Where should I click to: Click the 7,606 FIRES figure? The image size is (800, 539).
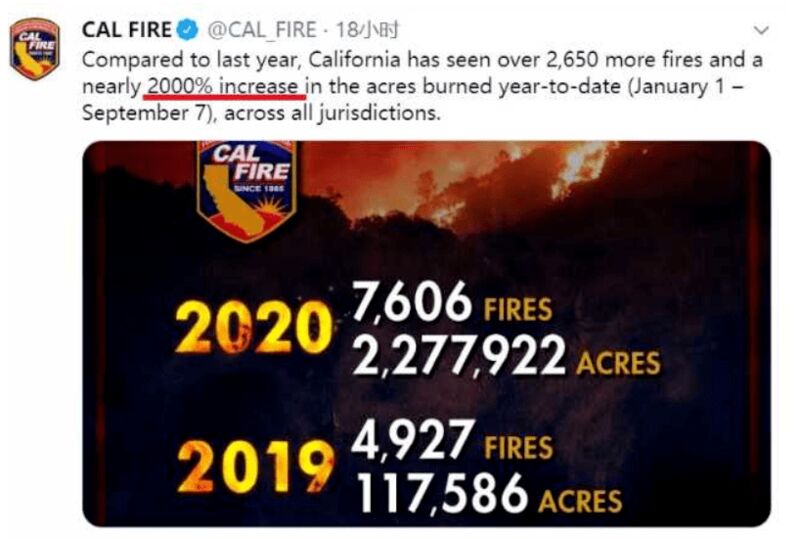point(452,302)
